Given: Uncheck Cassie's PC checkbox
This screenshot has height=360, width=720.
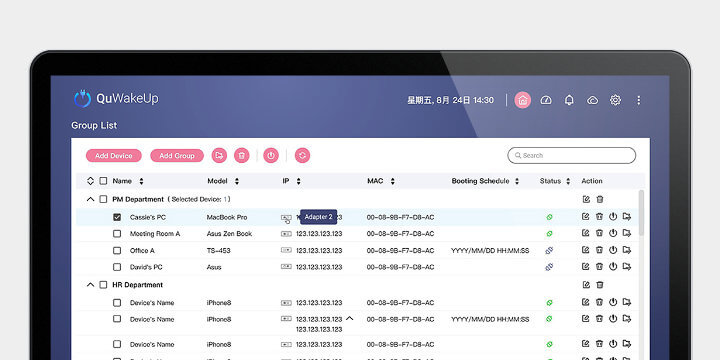Looking at the screenshot, I should click(x=117, y=217).
